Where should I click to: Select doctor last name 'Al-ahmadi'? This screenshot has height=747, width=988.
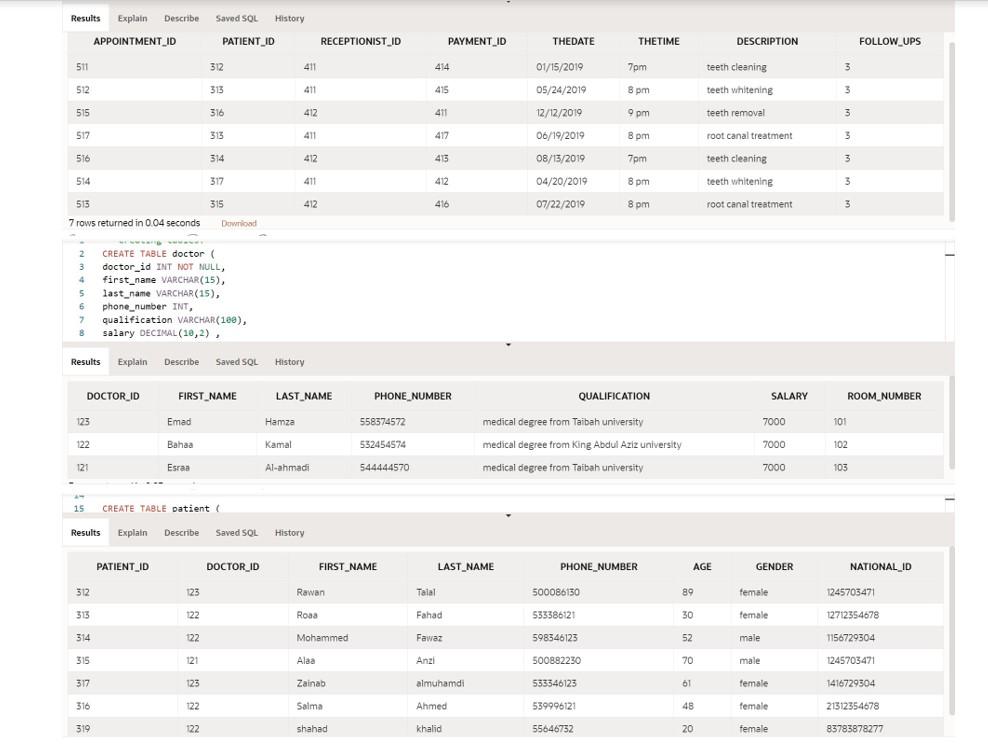(x=287, y=467)
